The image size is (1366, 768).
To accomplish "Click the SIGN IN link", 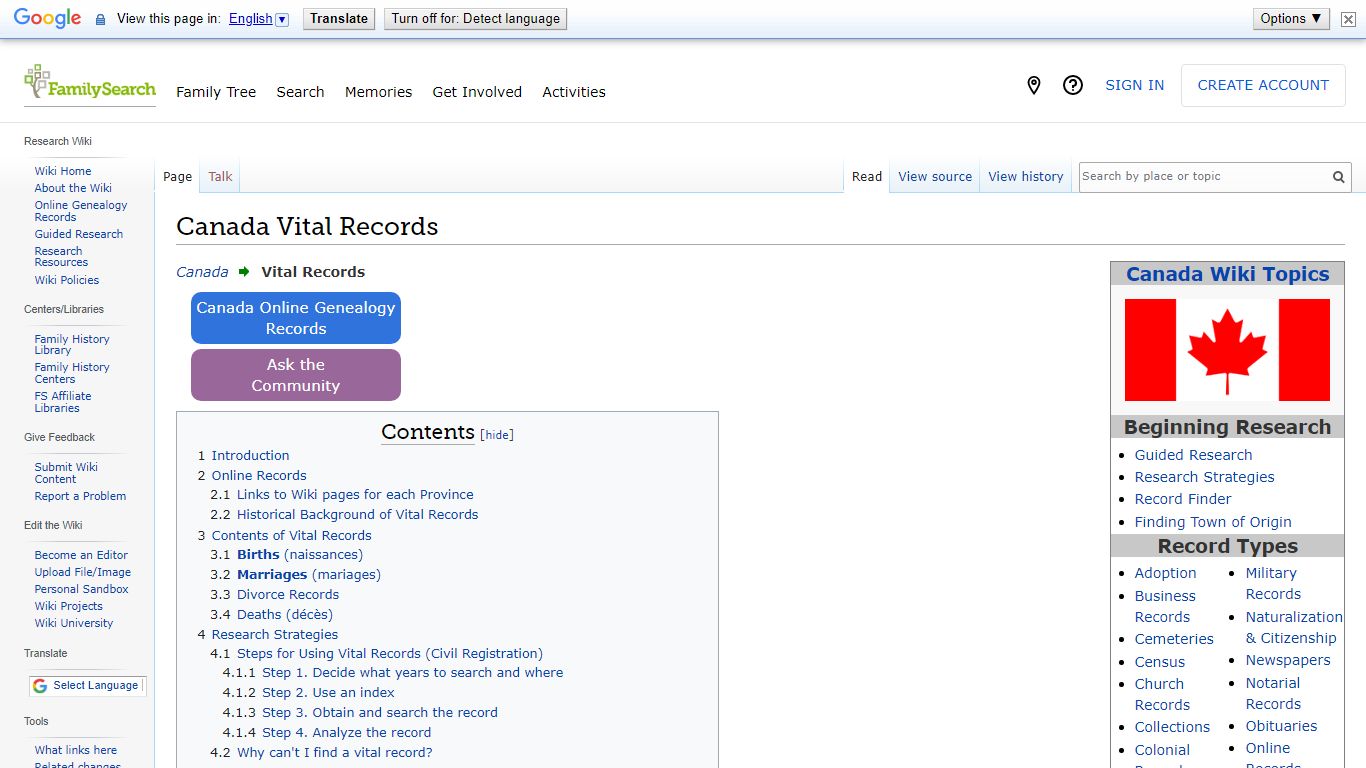I will point(1134,85).
